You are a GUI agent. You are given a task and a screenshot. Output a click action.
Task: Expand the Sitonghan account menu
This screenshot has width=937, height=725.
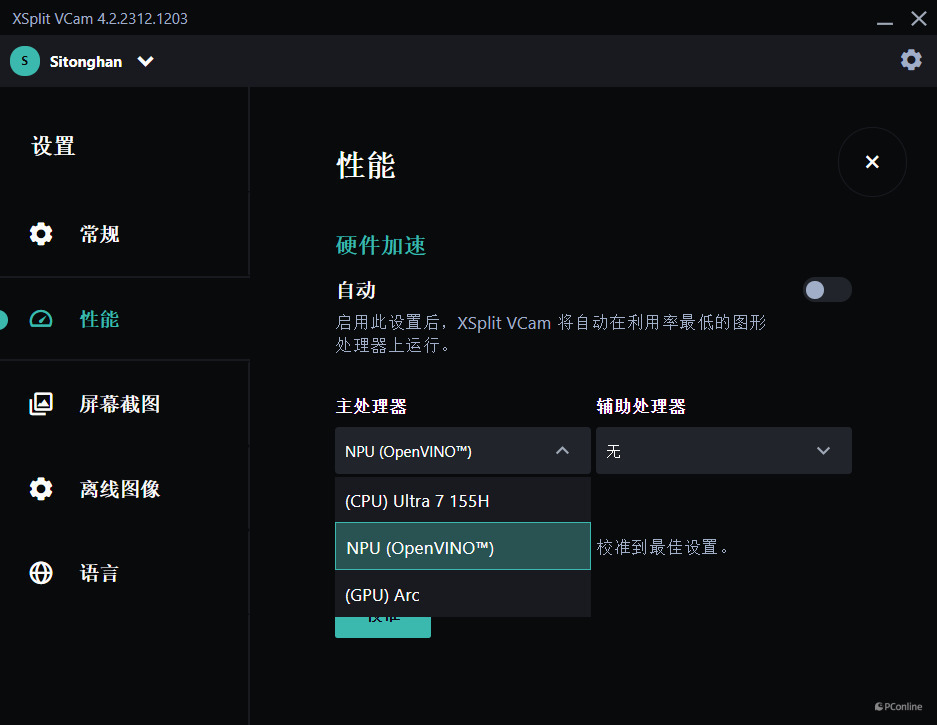[145, 61]
